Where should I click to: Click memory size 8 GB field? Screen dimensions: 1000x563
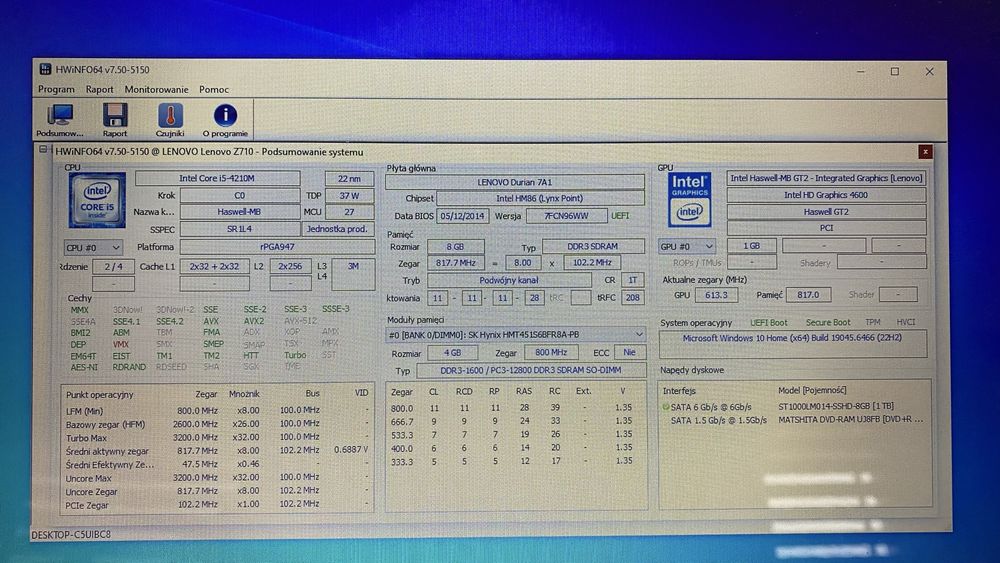pyautogui.click(x=455, y=247)
